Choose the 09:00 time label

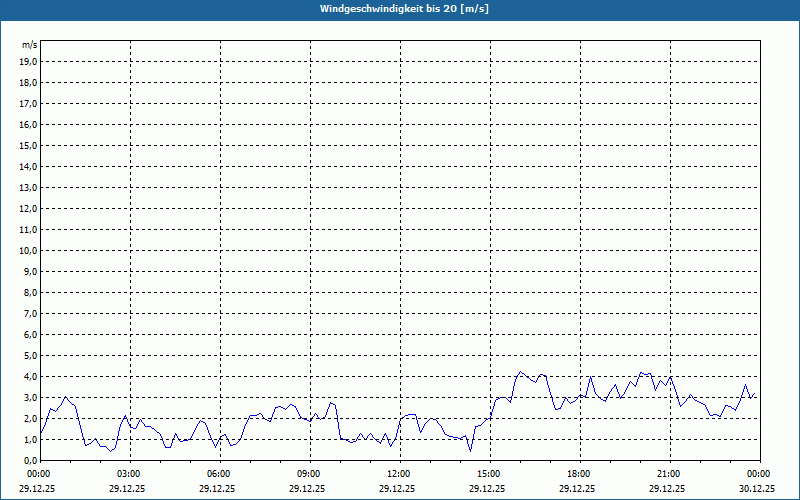click(x=309, y=474)
